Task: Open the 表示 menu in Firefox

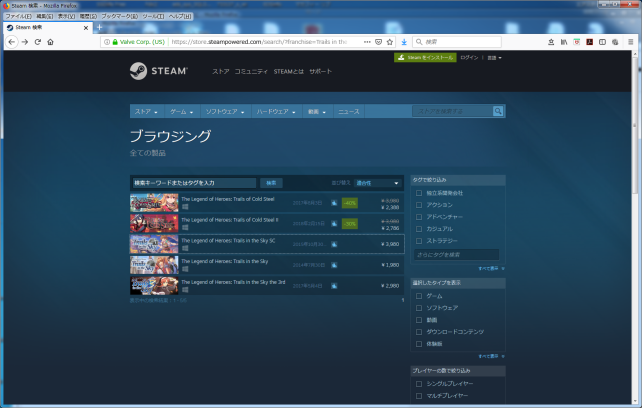Action: pyautogui.click(x=66, y=16)
